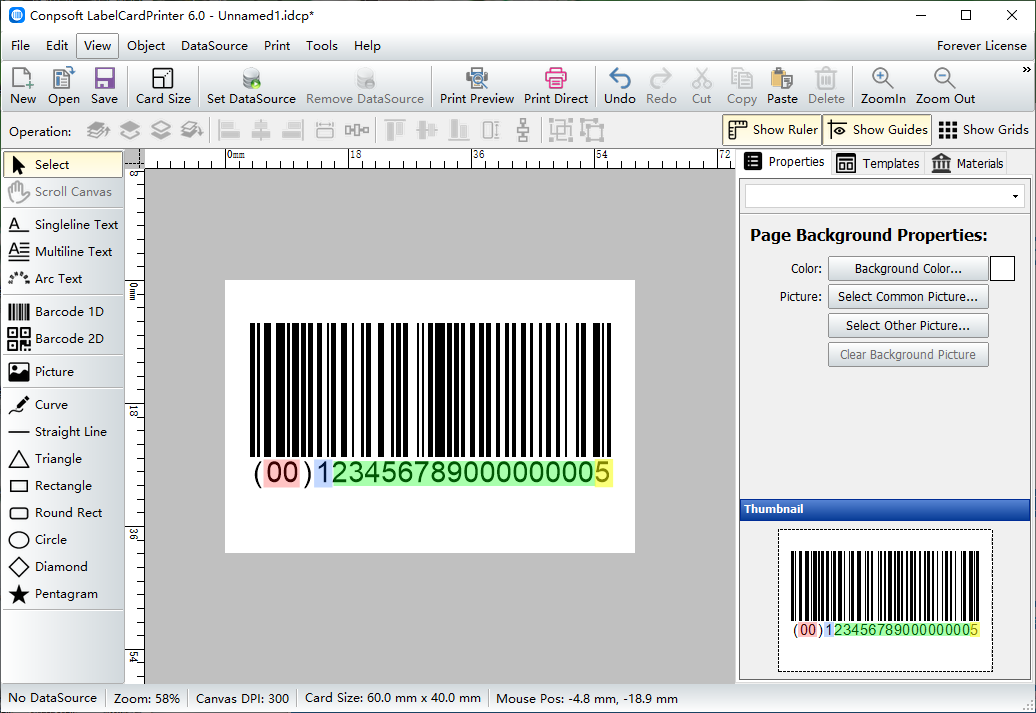Viewport: 1036px width, 713px height.
Task: Toggle the Show Guides option
Action: [x=877, y=130]
